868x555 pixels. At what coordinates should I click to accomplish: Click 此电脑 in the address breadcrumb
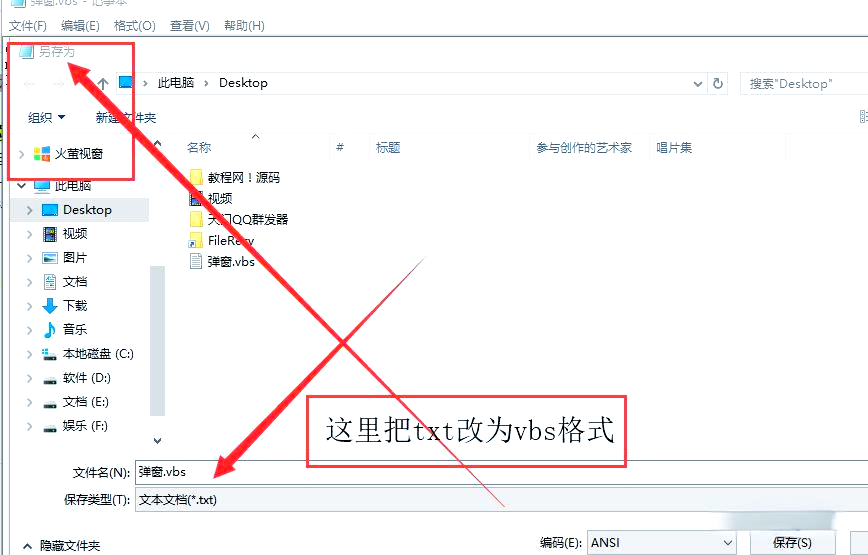coord(176,83)
